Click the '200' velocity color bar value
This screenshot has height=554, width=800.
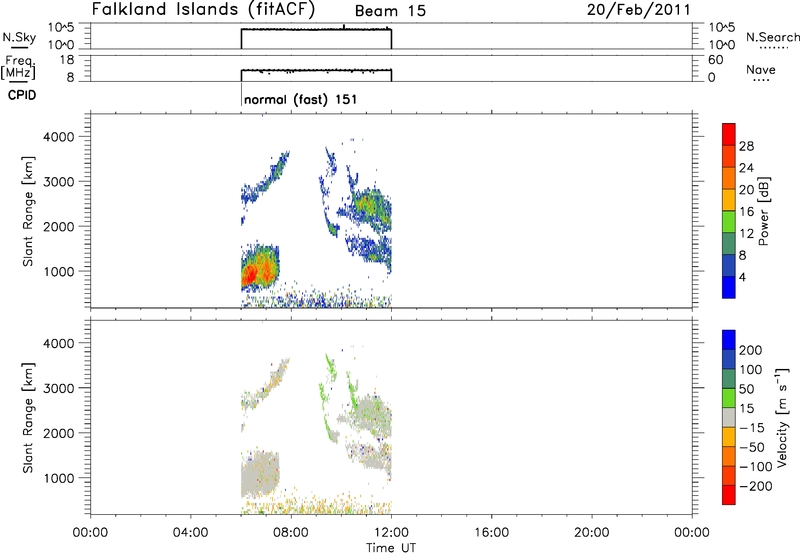[x=751, y=350]
